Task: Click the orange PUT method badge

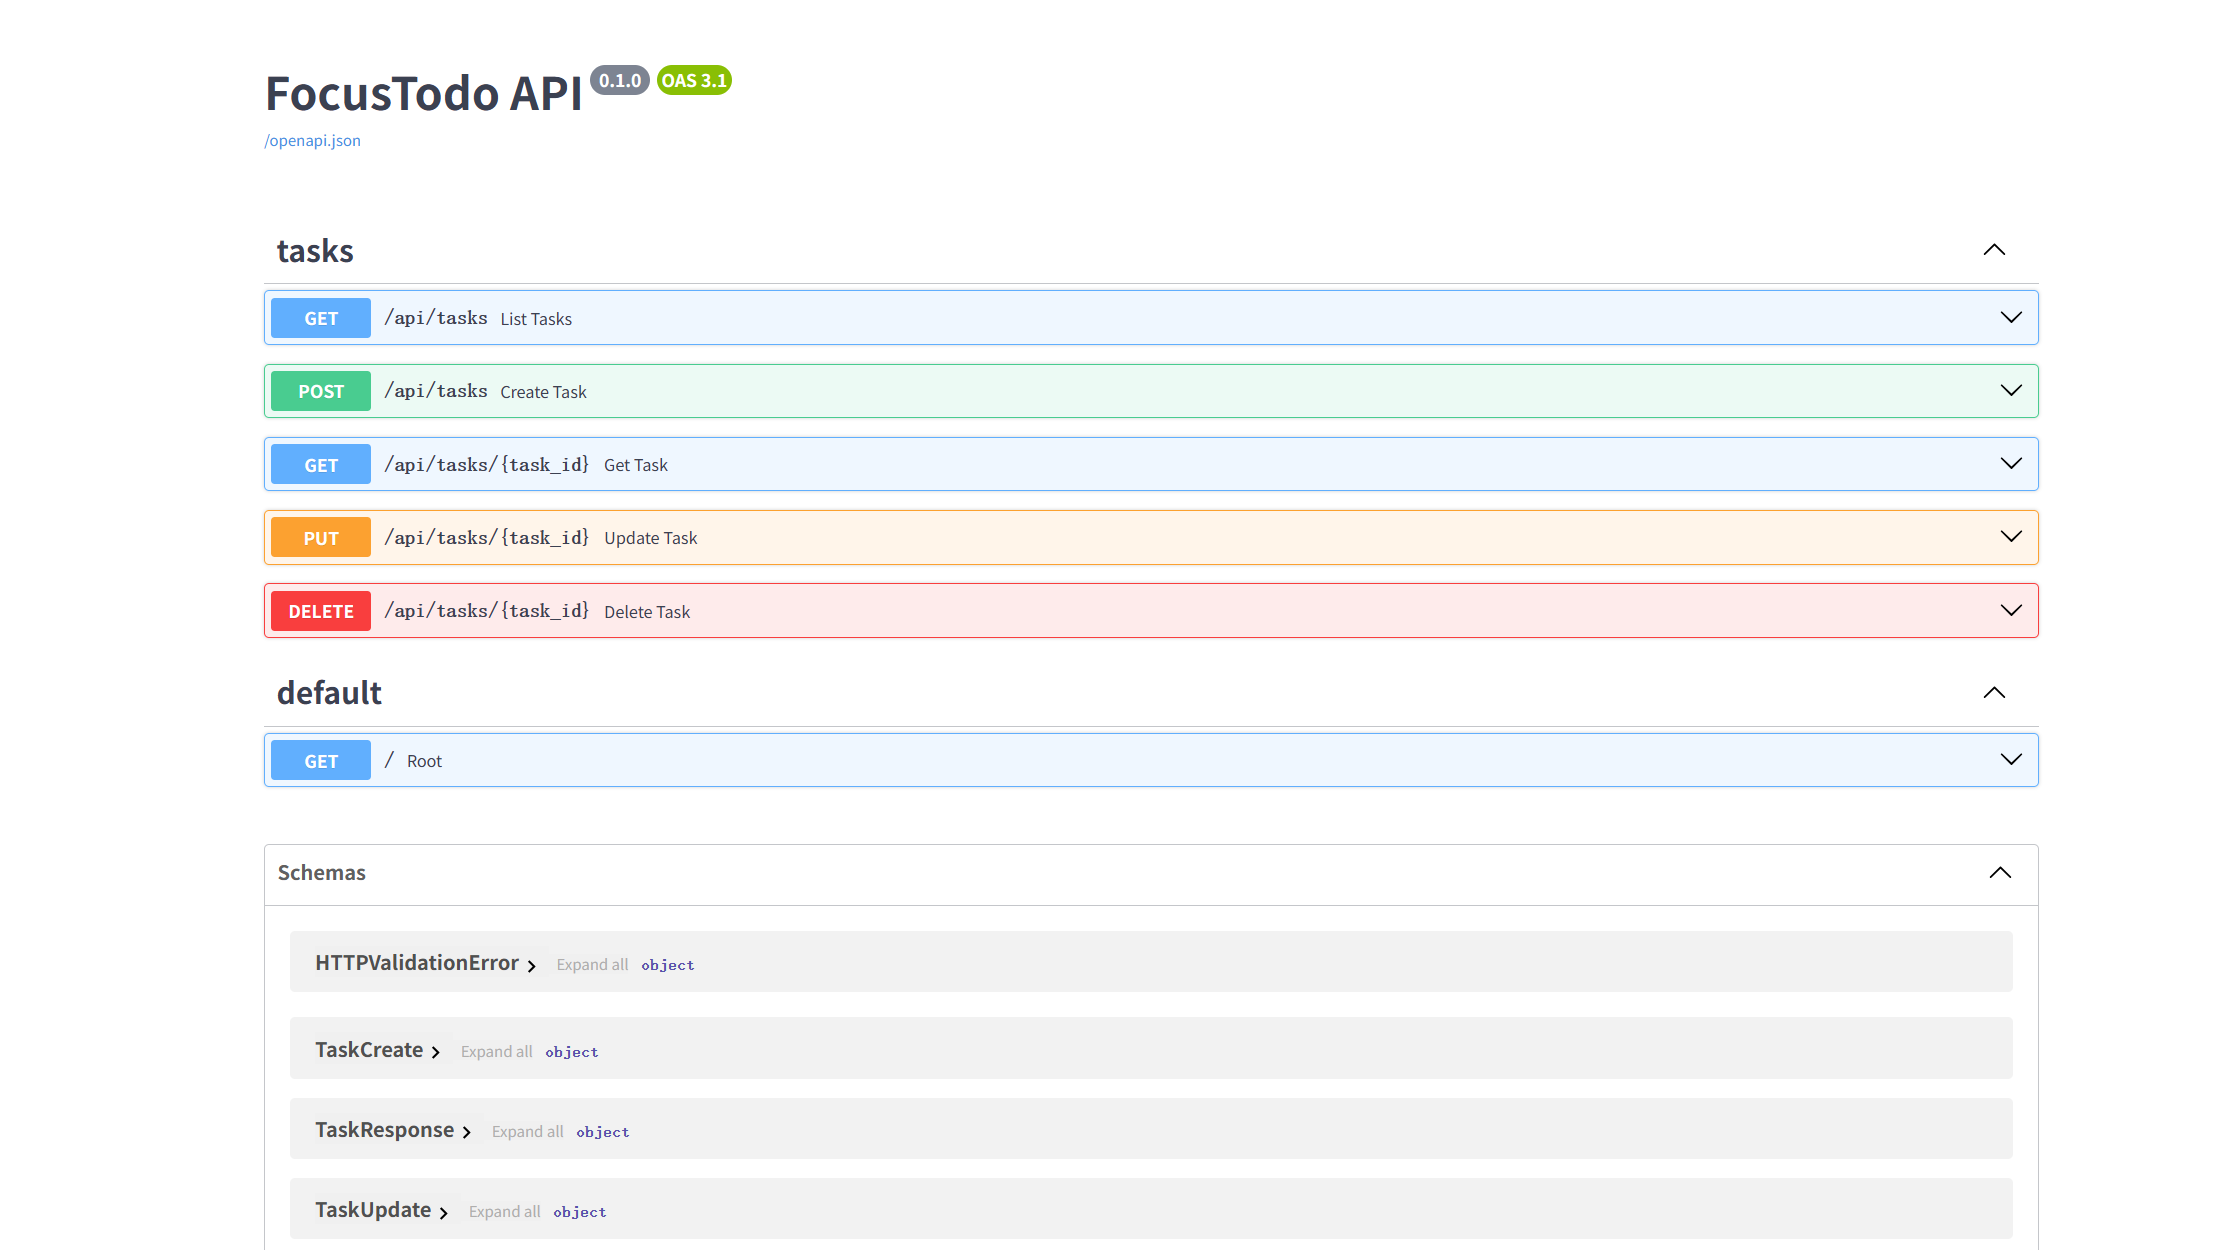Action: coord(321,538)
